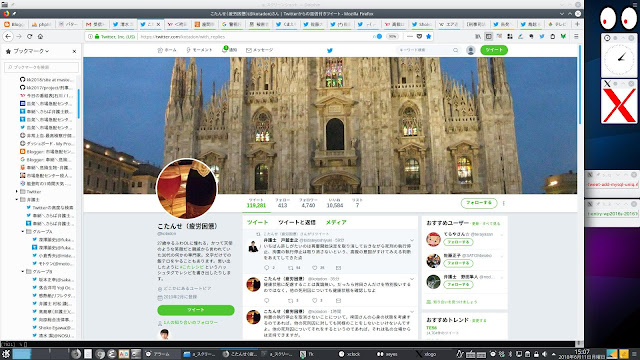640x360 pixels.
Task: Click the green extension icon in toolbar
Action: tap(563, 36)
